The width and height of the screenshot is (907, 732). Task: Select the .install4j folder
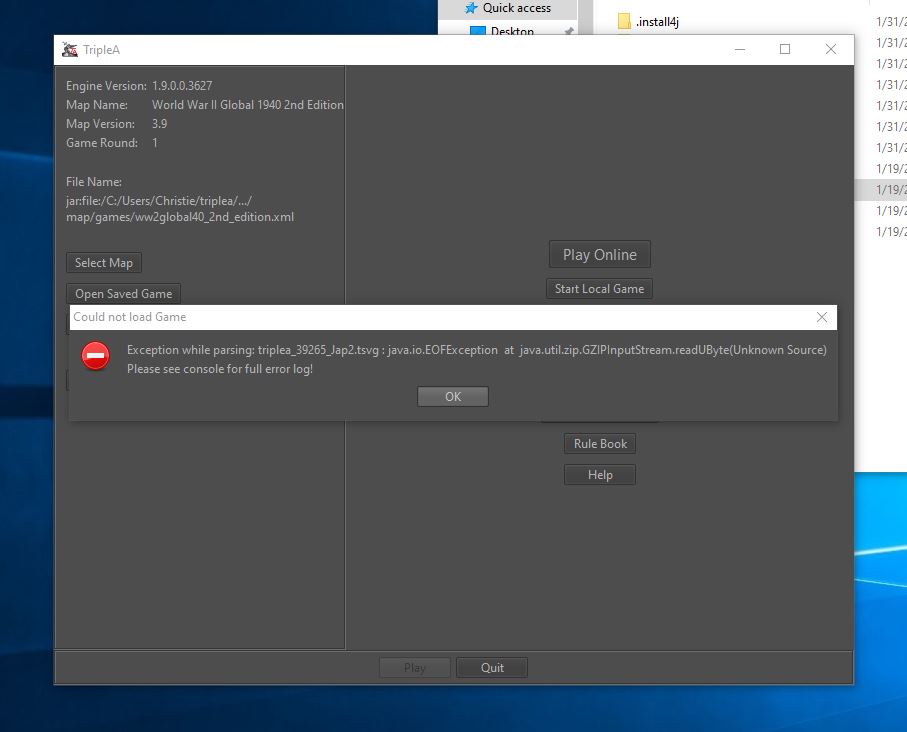[658, 21]
